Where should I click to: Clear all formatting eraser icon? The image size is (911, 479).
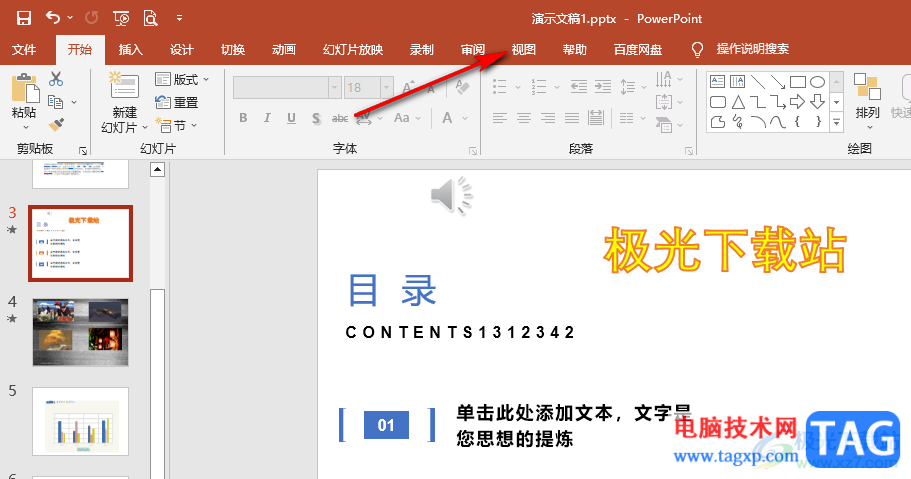coord(462,87)
